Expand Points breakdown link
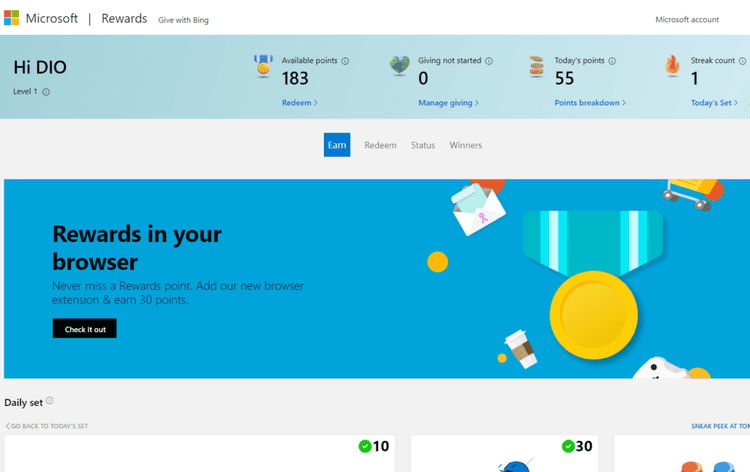This screenshot has height=472, width=750. click(590, 103)
